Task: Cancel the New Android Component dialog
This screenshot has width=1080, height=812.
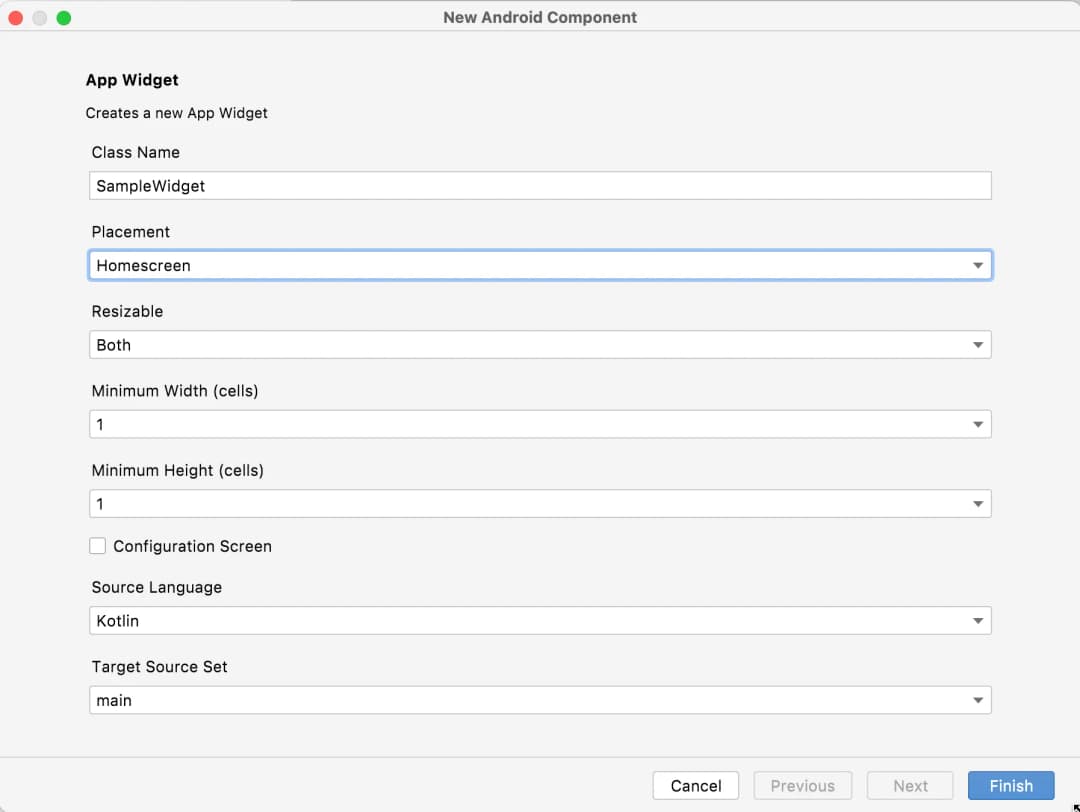Action: (x=695, y=786)
